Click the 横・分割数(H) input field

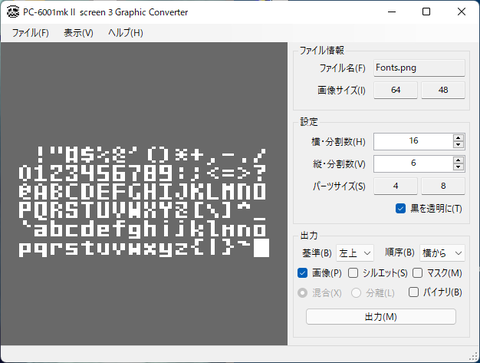(x=413, y=141)
